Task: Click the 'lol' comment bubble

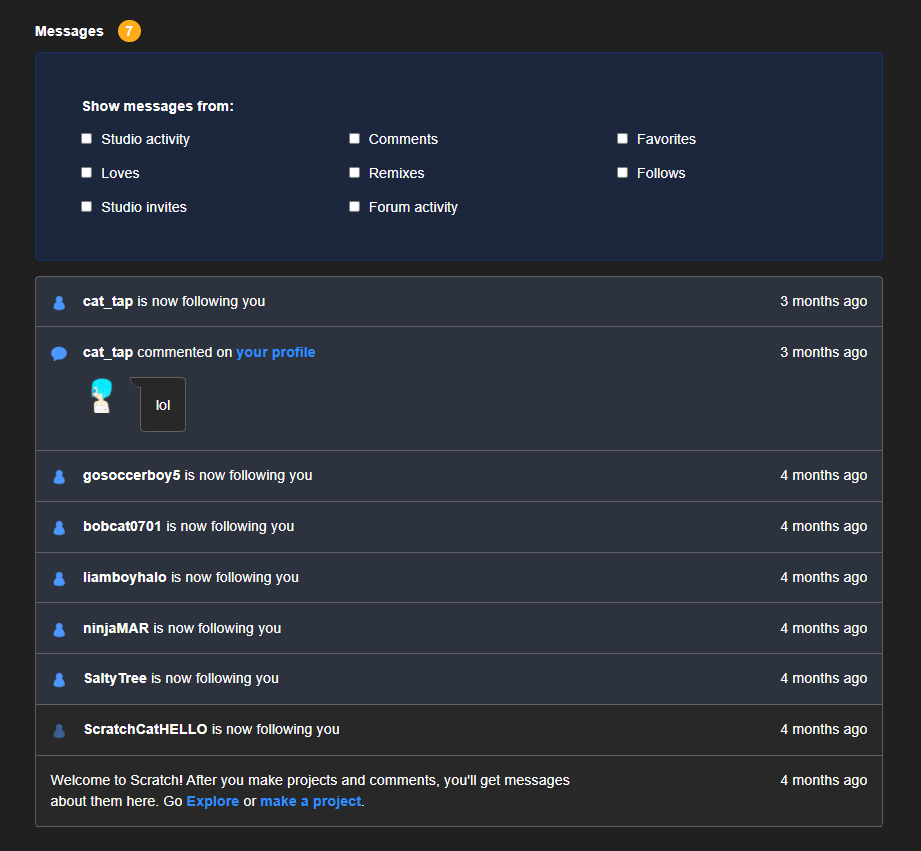Action: pos(162,405)
